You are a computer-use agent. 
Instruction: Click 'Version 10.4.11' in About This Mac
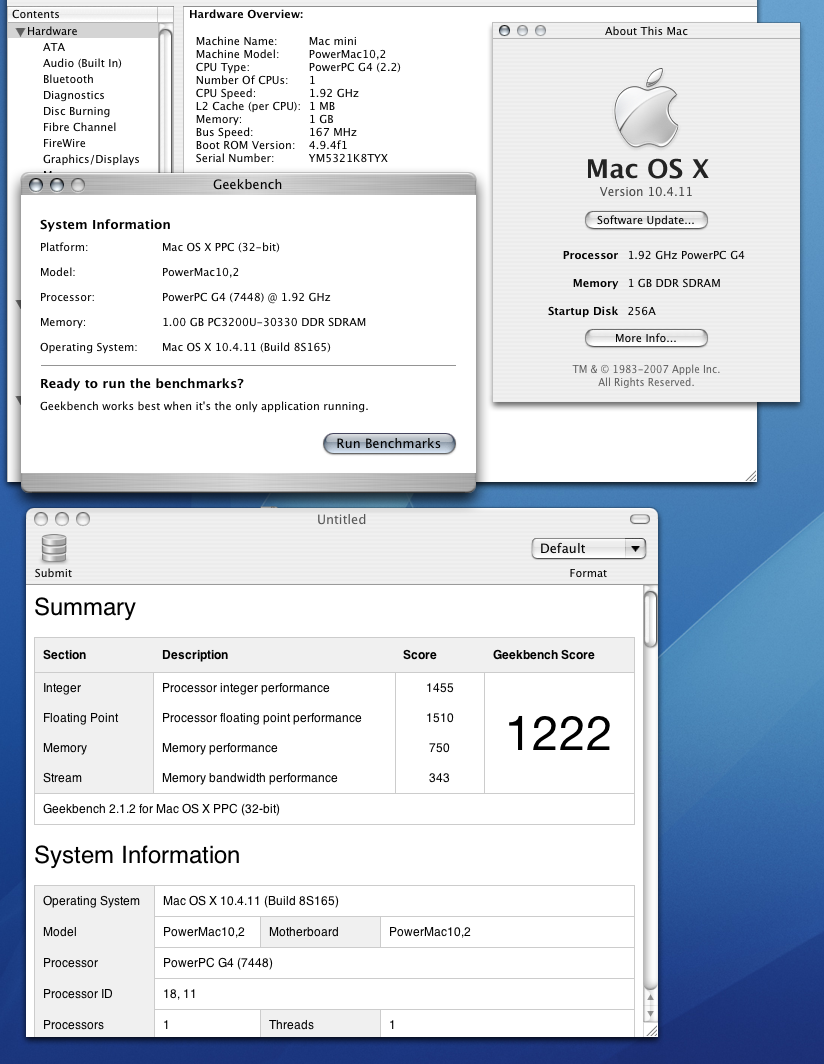tap(646, 192)
